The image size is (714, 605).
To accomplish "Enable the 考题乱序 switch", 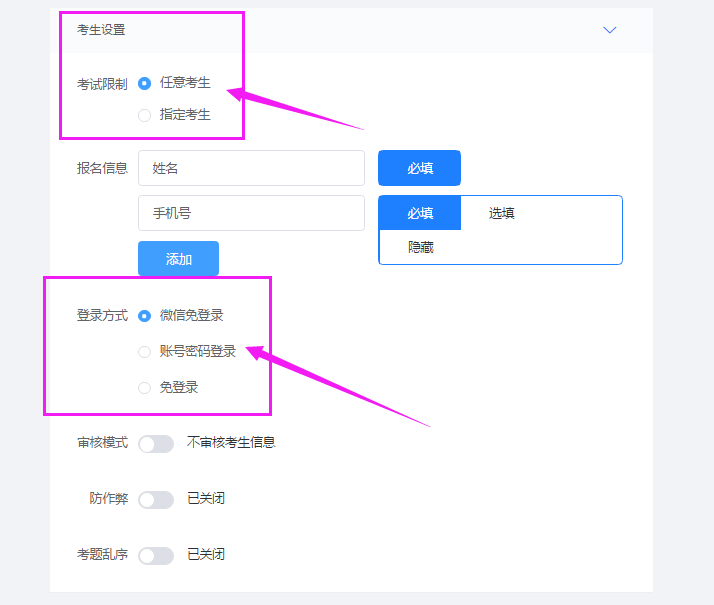I will (x=156, y=556).
